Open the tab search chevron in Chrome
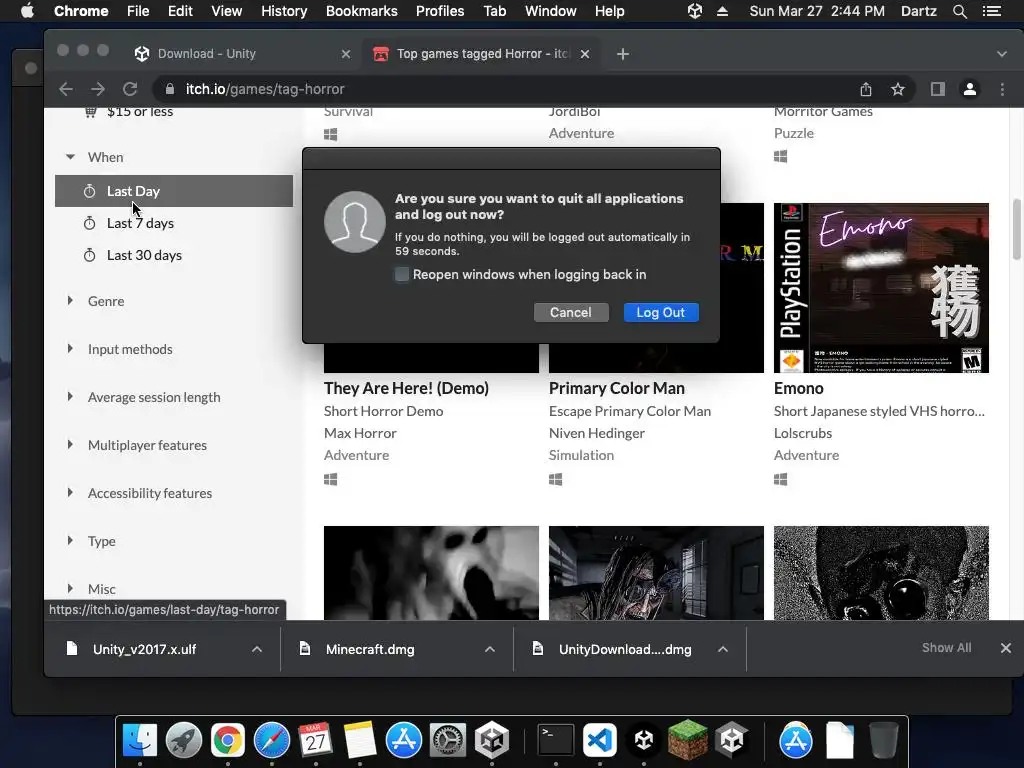This screenshot has width=1024, height=768. pos(1002,54)
